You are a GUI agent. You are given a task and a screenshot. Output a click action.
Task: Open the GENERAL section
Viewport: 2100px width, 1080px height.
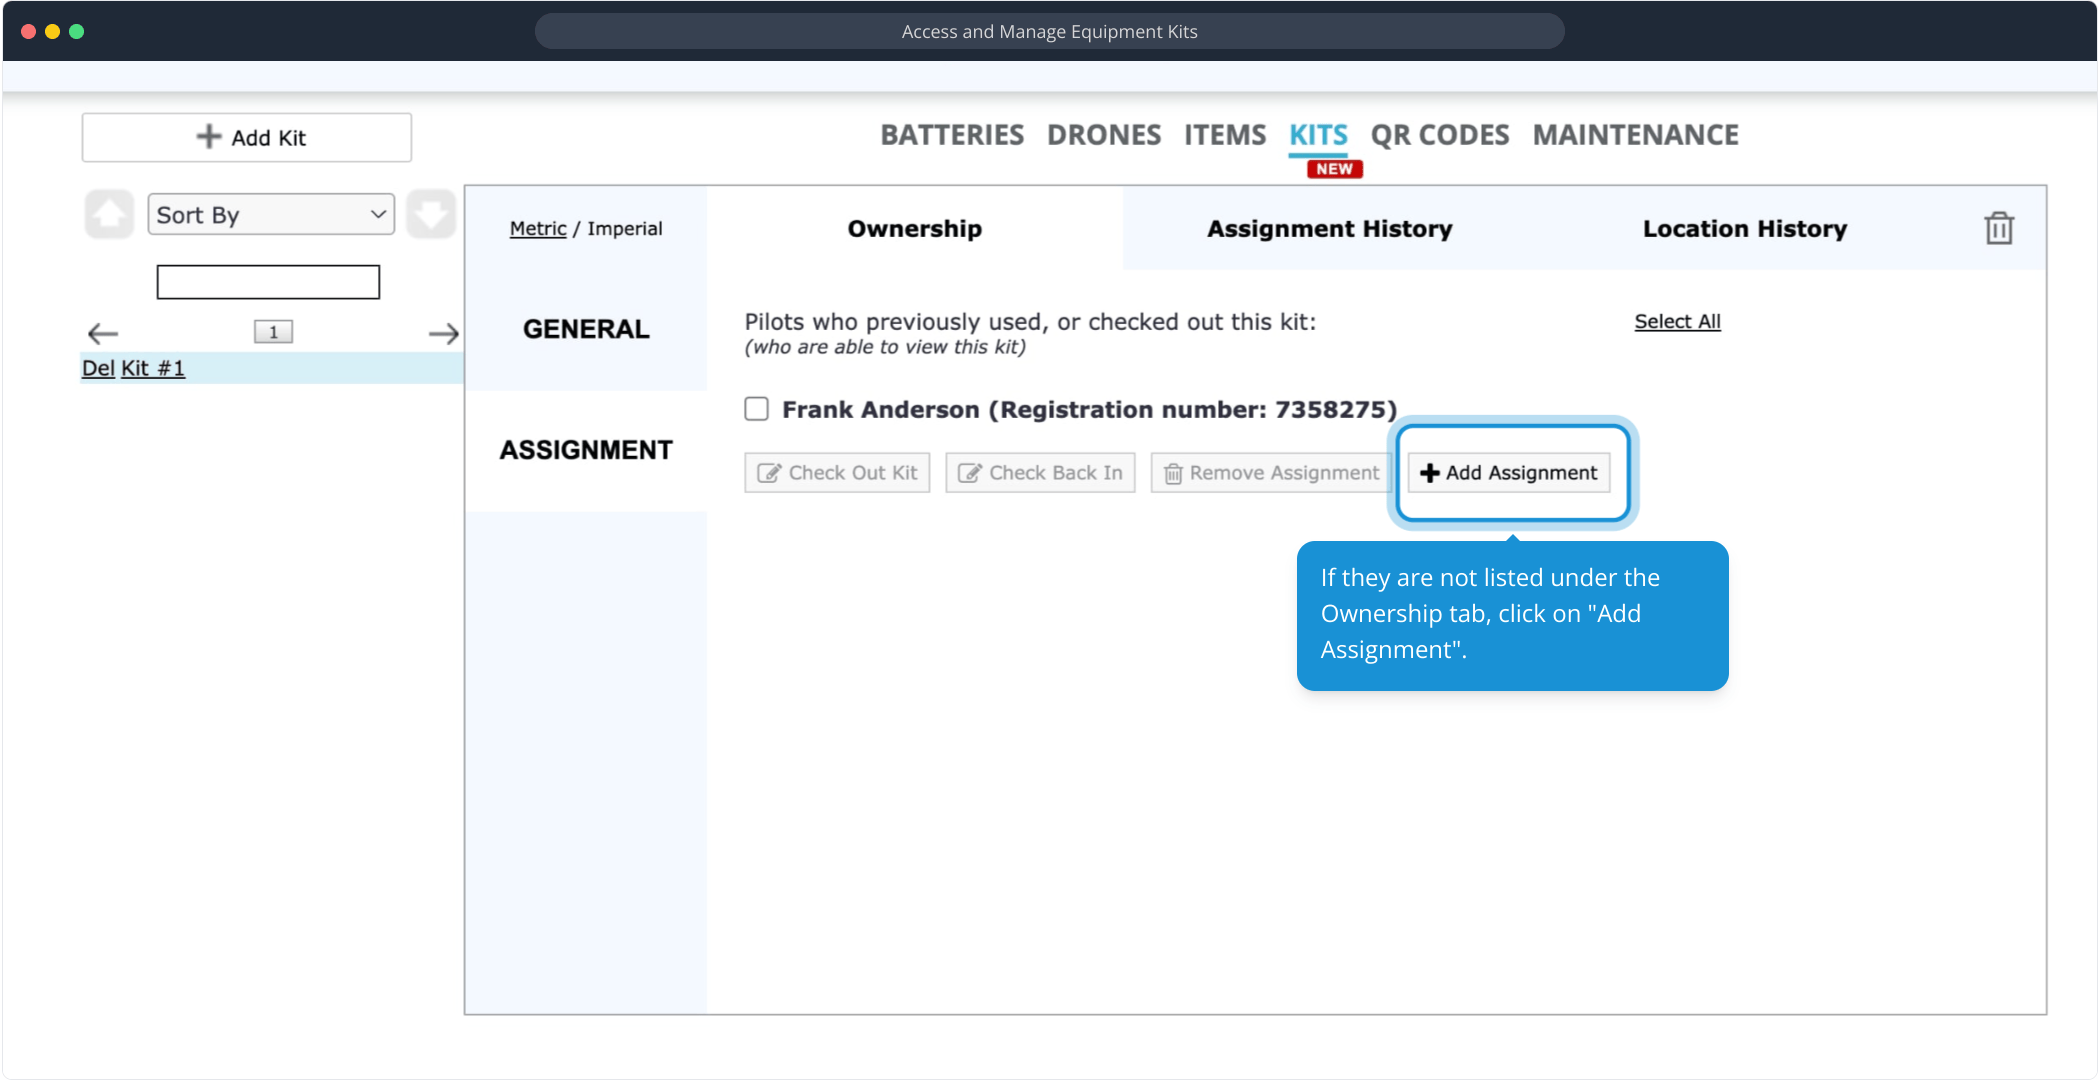[x=586, y=329]
